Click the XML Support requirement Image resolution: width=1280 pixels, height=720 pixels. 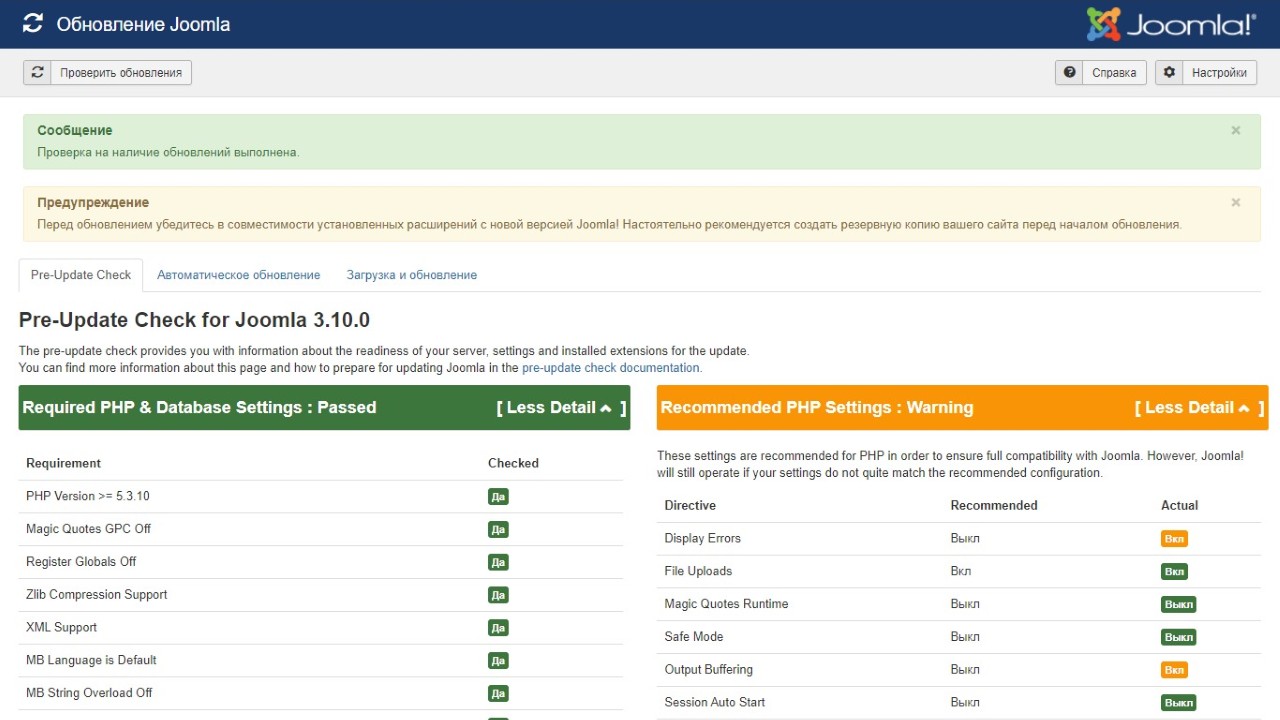pos(62,627)
